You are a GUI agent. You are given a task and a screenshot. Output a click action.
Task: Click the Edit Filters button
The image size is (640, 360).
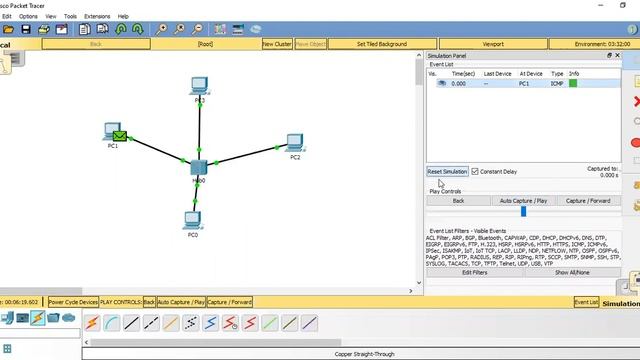click(475, 272)
